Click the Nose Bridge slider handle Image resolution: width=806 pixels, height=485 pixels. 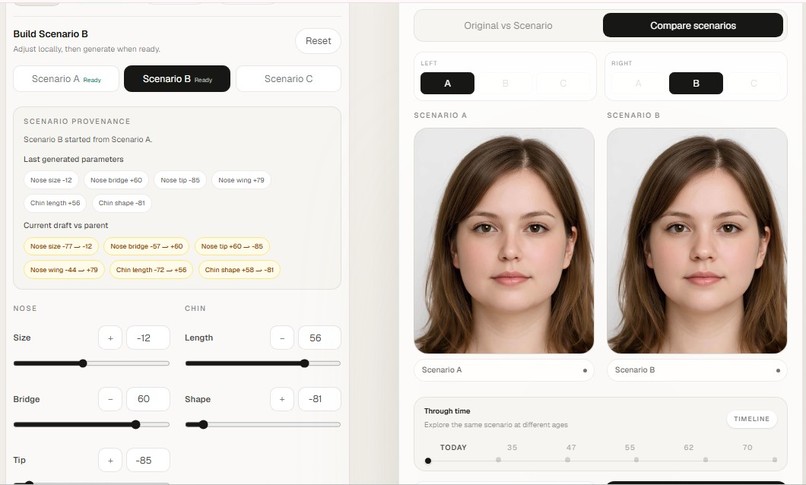(136, 424)
